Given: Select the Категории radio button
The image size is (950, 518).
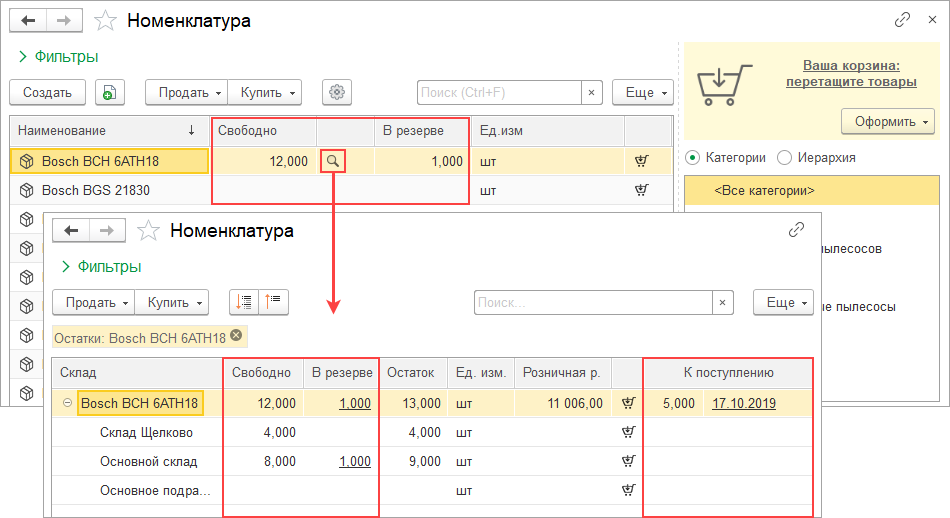Looking at the screenshot, I should [x=693, y=158].
